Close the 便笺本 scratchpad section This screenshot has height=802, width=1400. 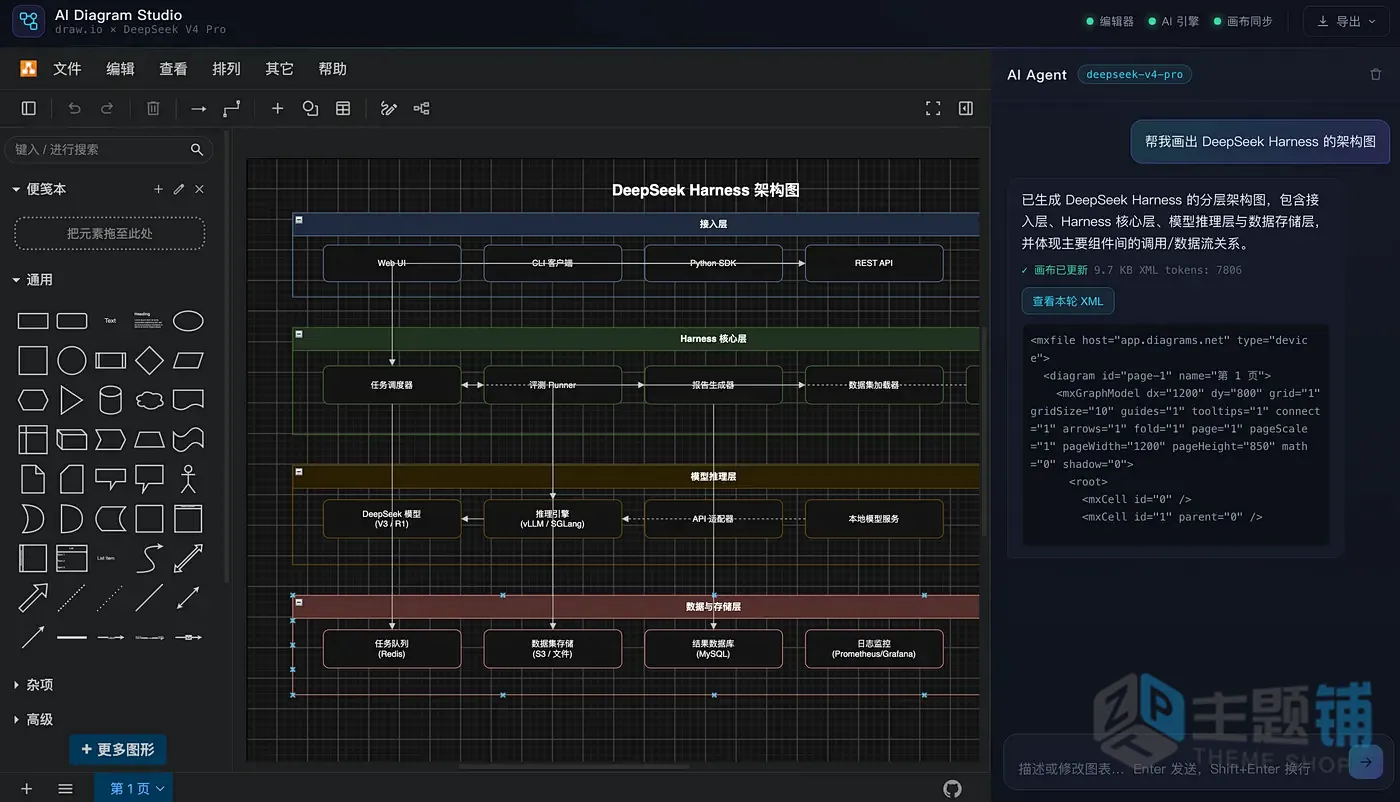point(199,189)
